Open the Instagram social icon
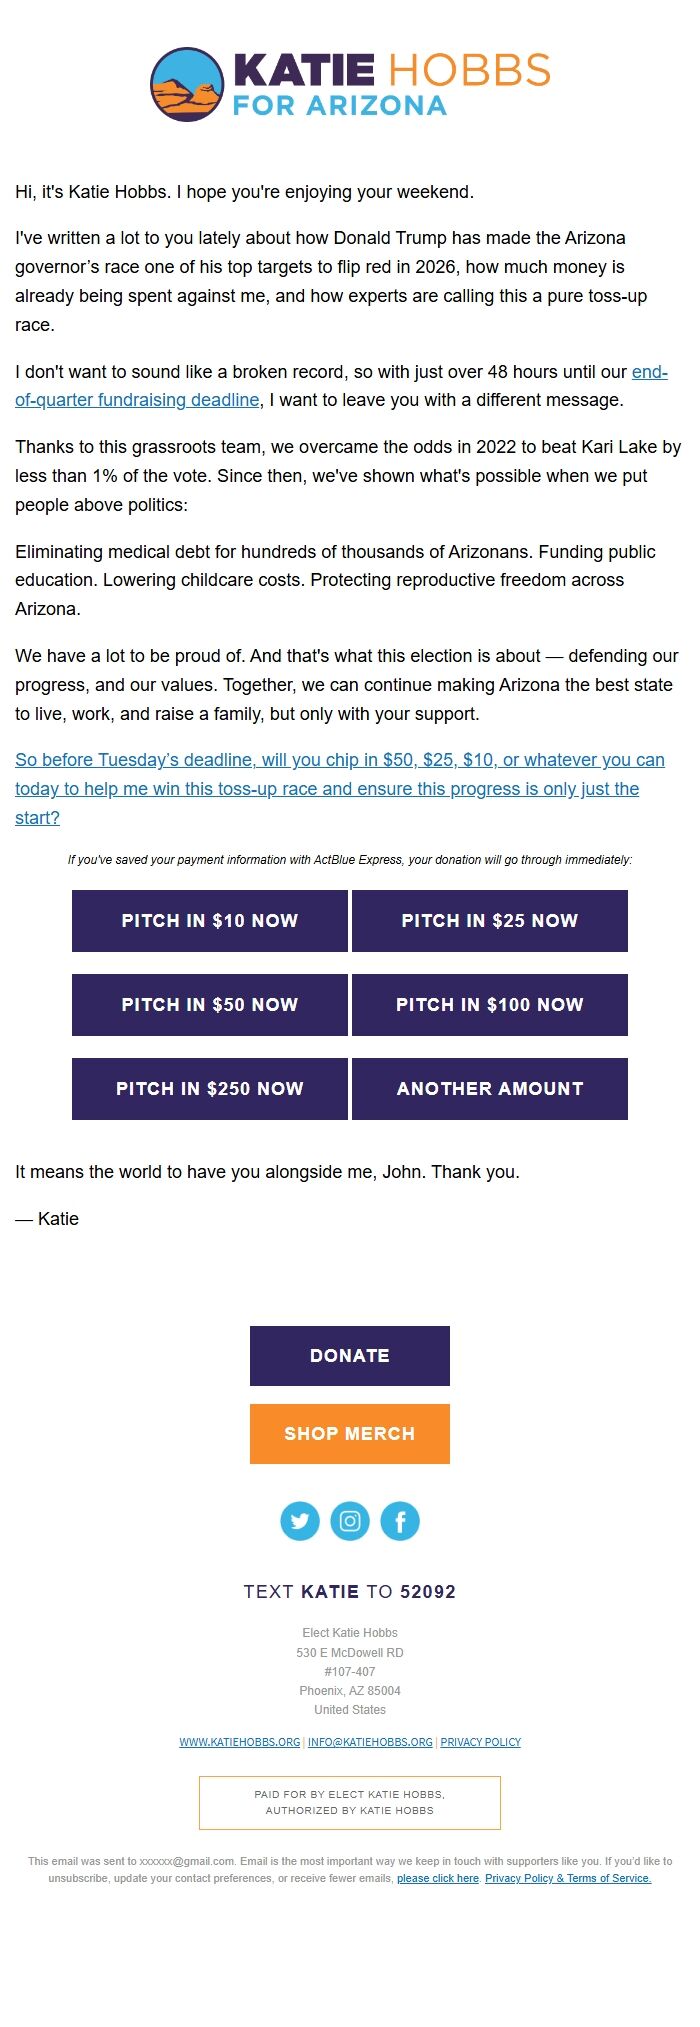The height and width of the screenshot is (2027, 700). [x=350, y=1521]
